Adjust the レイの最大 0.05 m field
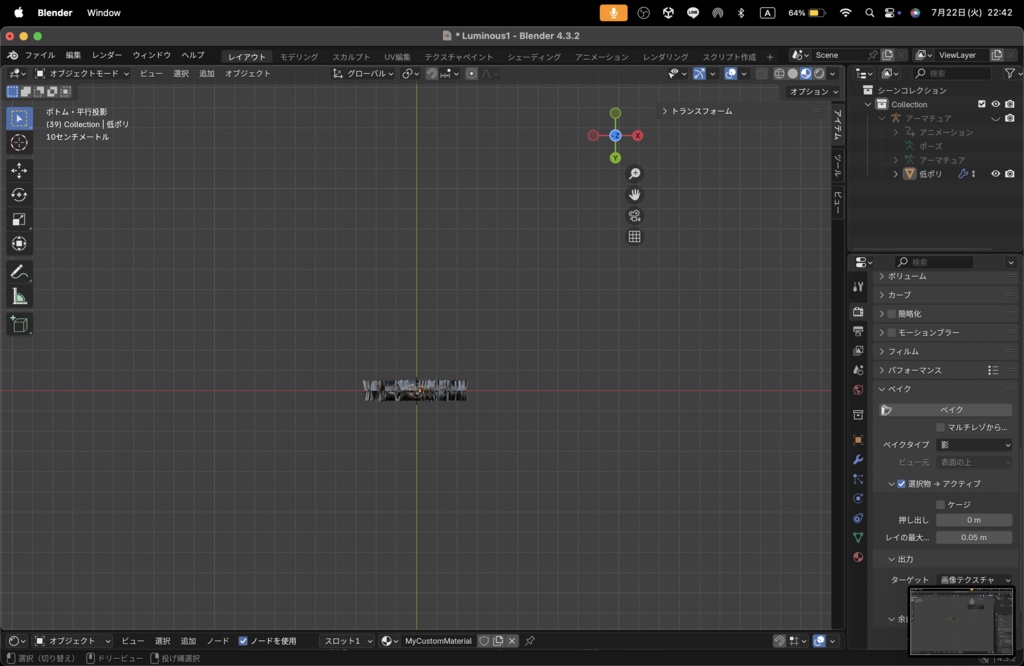This screenshot has height=666, width=1024. 974,537
